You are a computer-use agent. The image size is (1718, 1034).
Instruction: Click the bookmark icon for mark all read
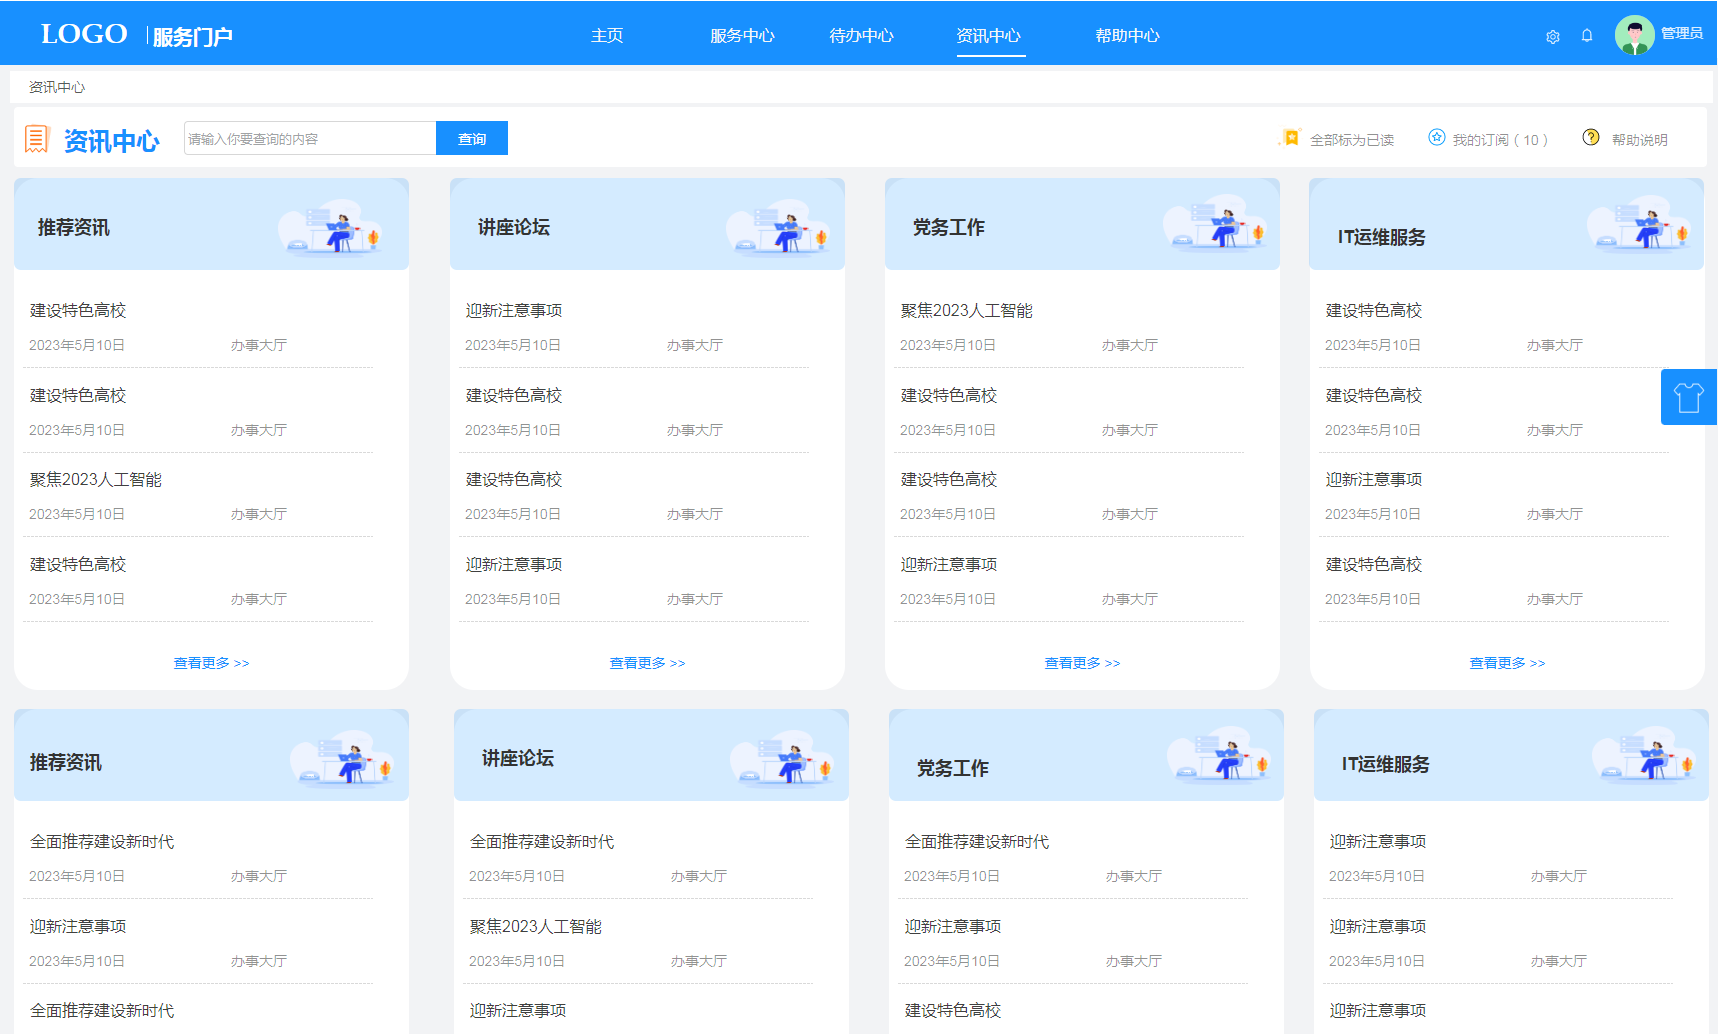[x=1291, y=138]
